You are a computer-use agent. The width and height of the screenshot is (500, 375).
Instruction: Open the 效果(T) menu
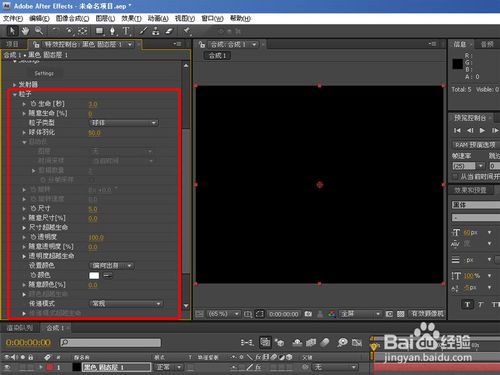[x=131, y=18]
